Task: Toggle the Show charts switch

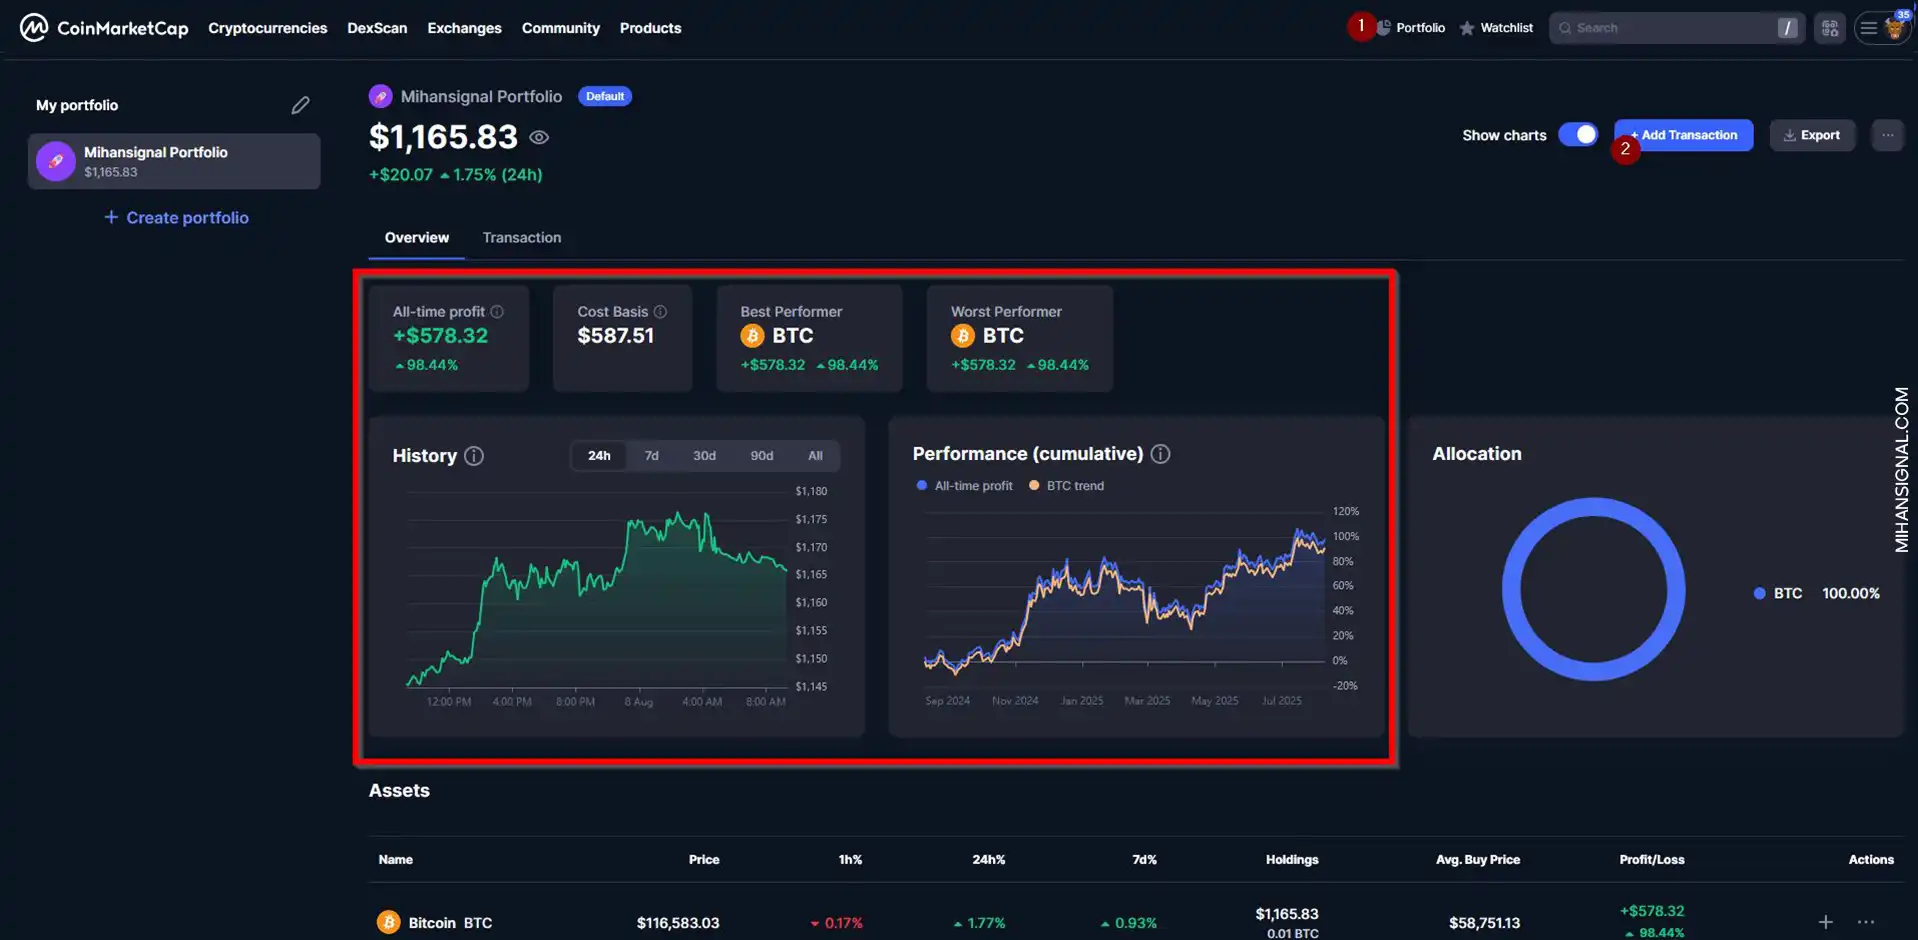Action: (1578, 135)
